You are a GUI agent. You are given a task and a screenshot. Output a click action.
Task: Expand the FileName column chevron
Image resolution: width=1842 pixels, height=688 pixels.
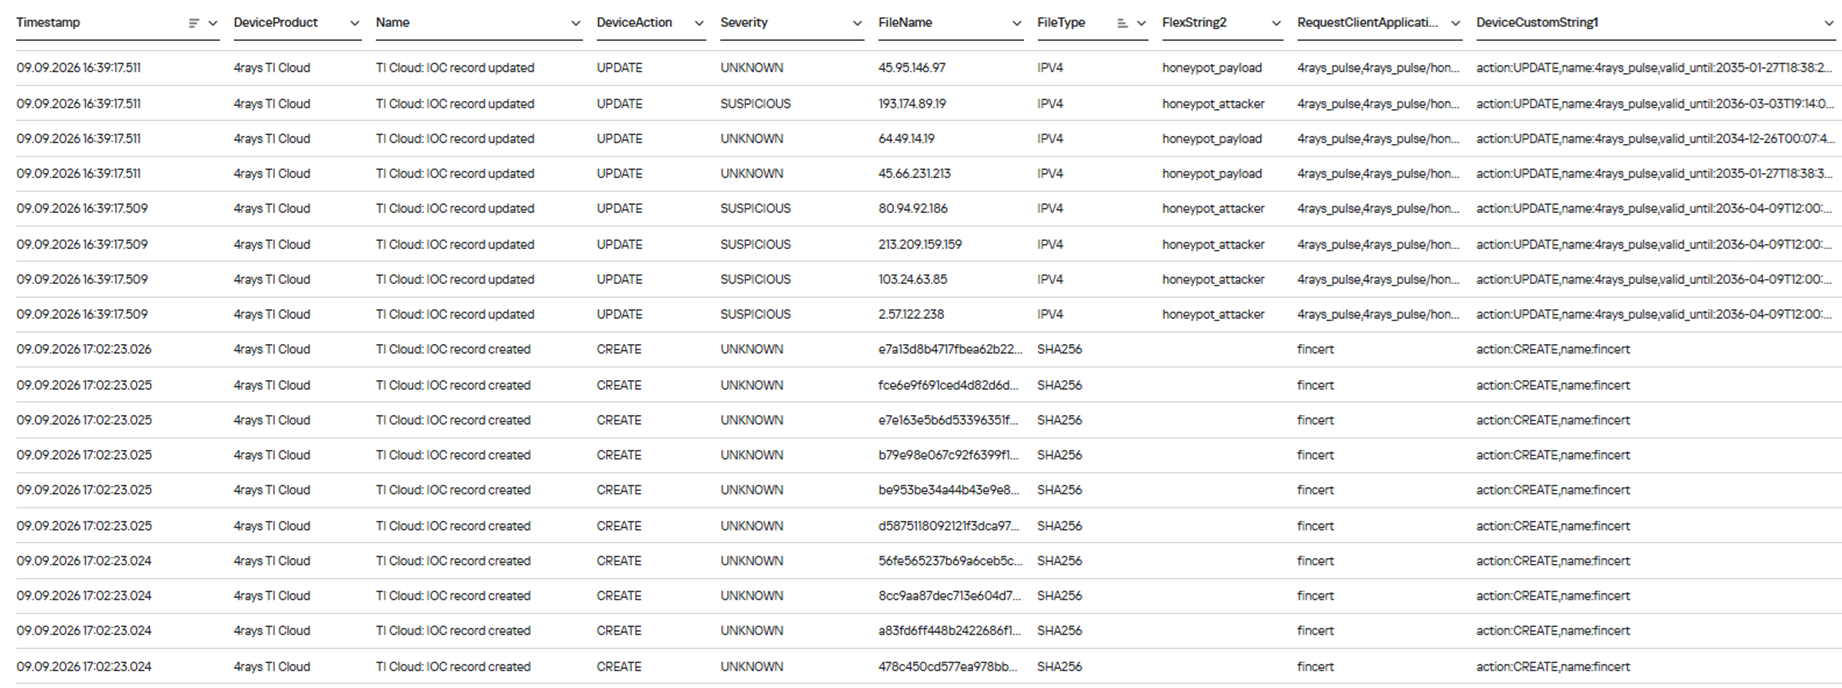(1016, 23)
